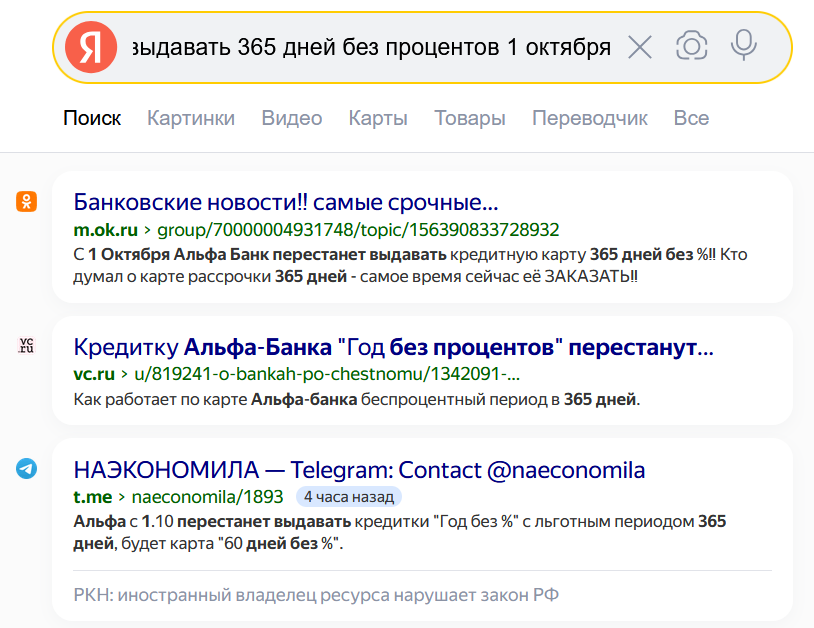
Task: Open t.me domain link
Action: [92, 497]
